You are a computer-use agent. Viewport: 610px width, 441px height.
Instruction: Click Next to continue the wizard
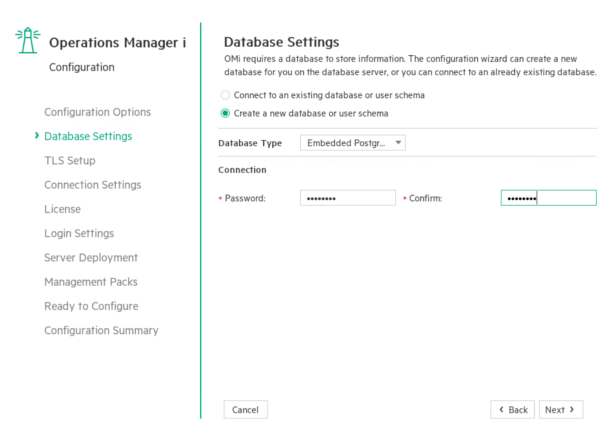(561, 410)
